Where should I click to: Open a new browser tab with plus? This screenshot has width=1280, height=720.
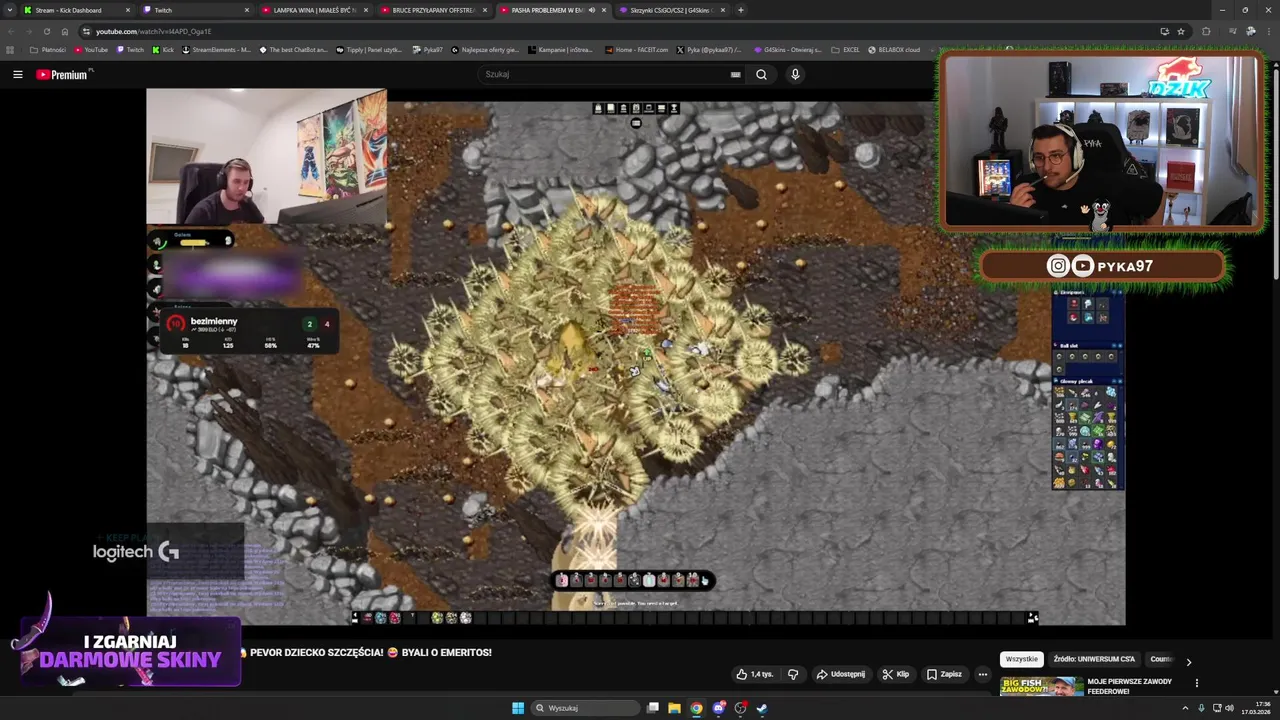click(740, 10)
